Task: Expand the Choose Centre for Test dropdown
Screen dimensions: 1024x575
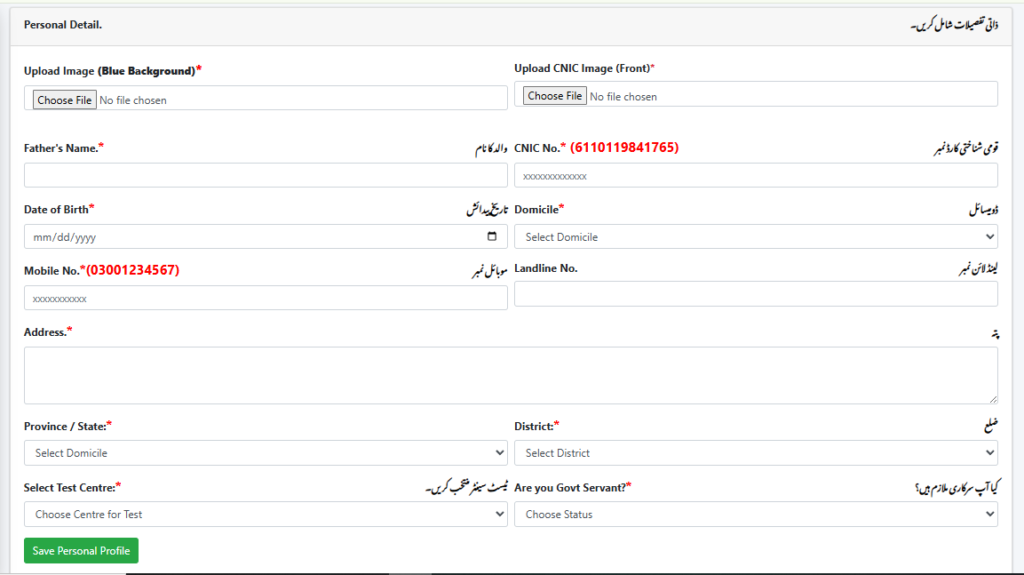Action: (265, 514)
